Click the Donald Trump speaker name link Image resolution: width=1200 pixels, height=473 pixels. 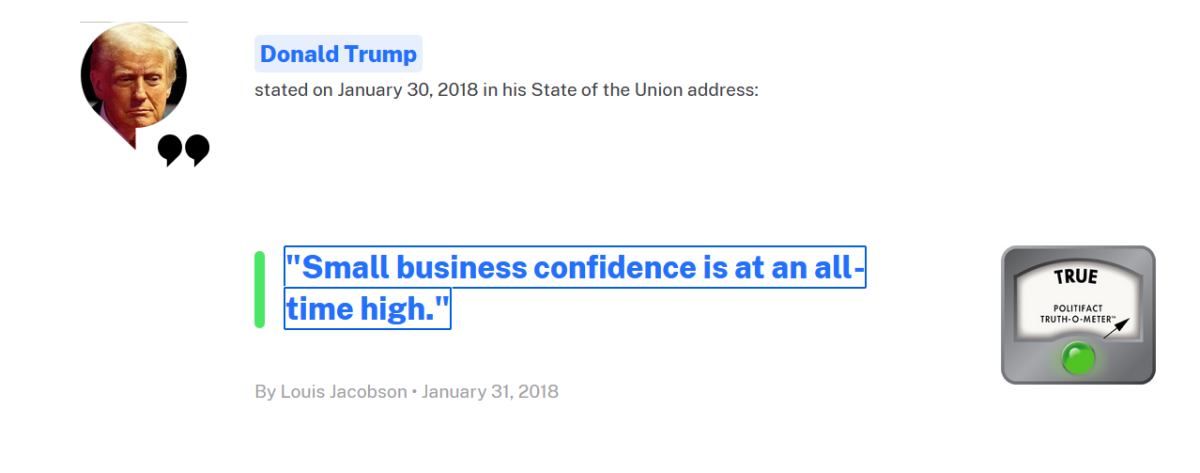pos(338,54)
